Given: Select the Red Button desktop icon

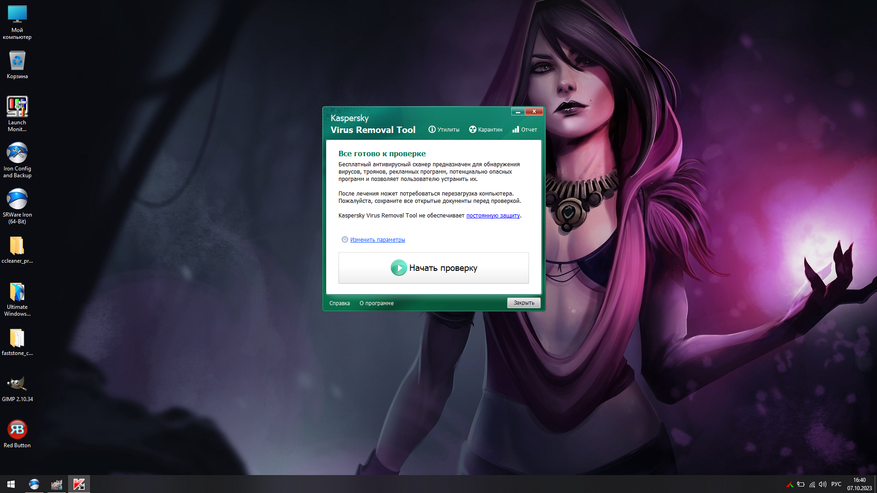Looking at the screenshot, I should coord(17,434).
